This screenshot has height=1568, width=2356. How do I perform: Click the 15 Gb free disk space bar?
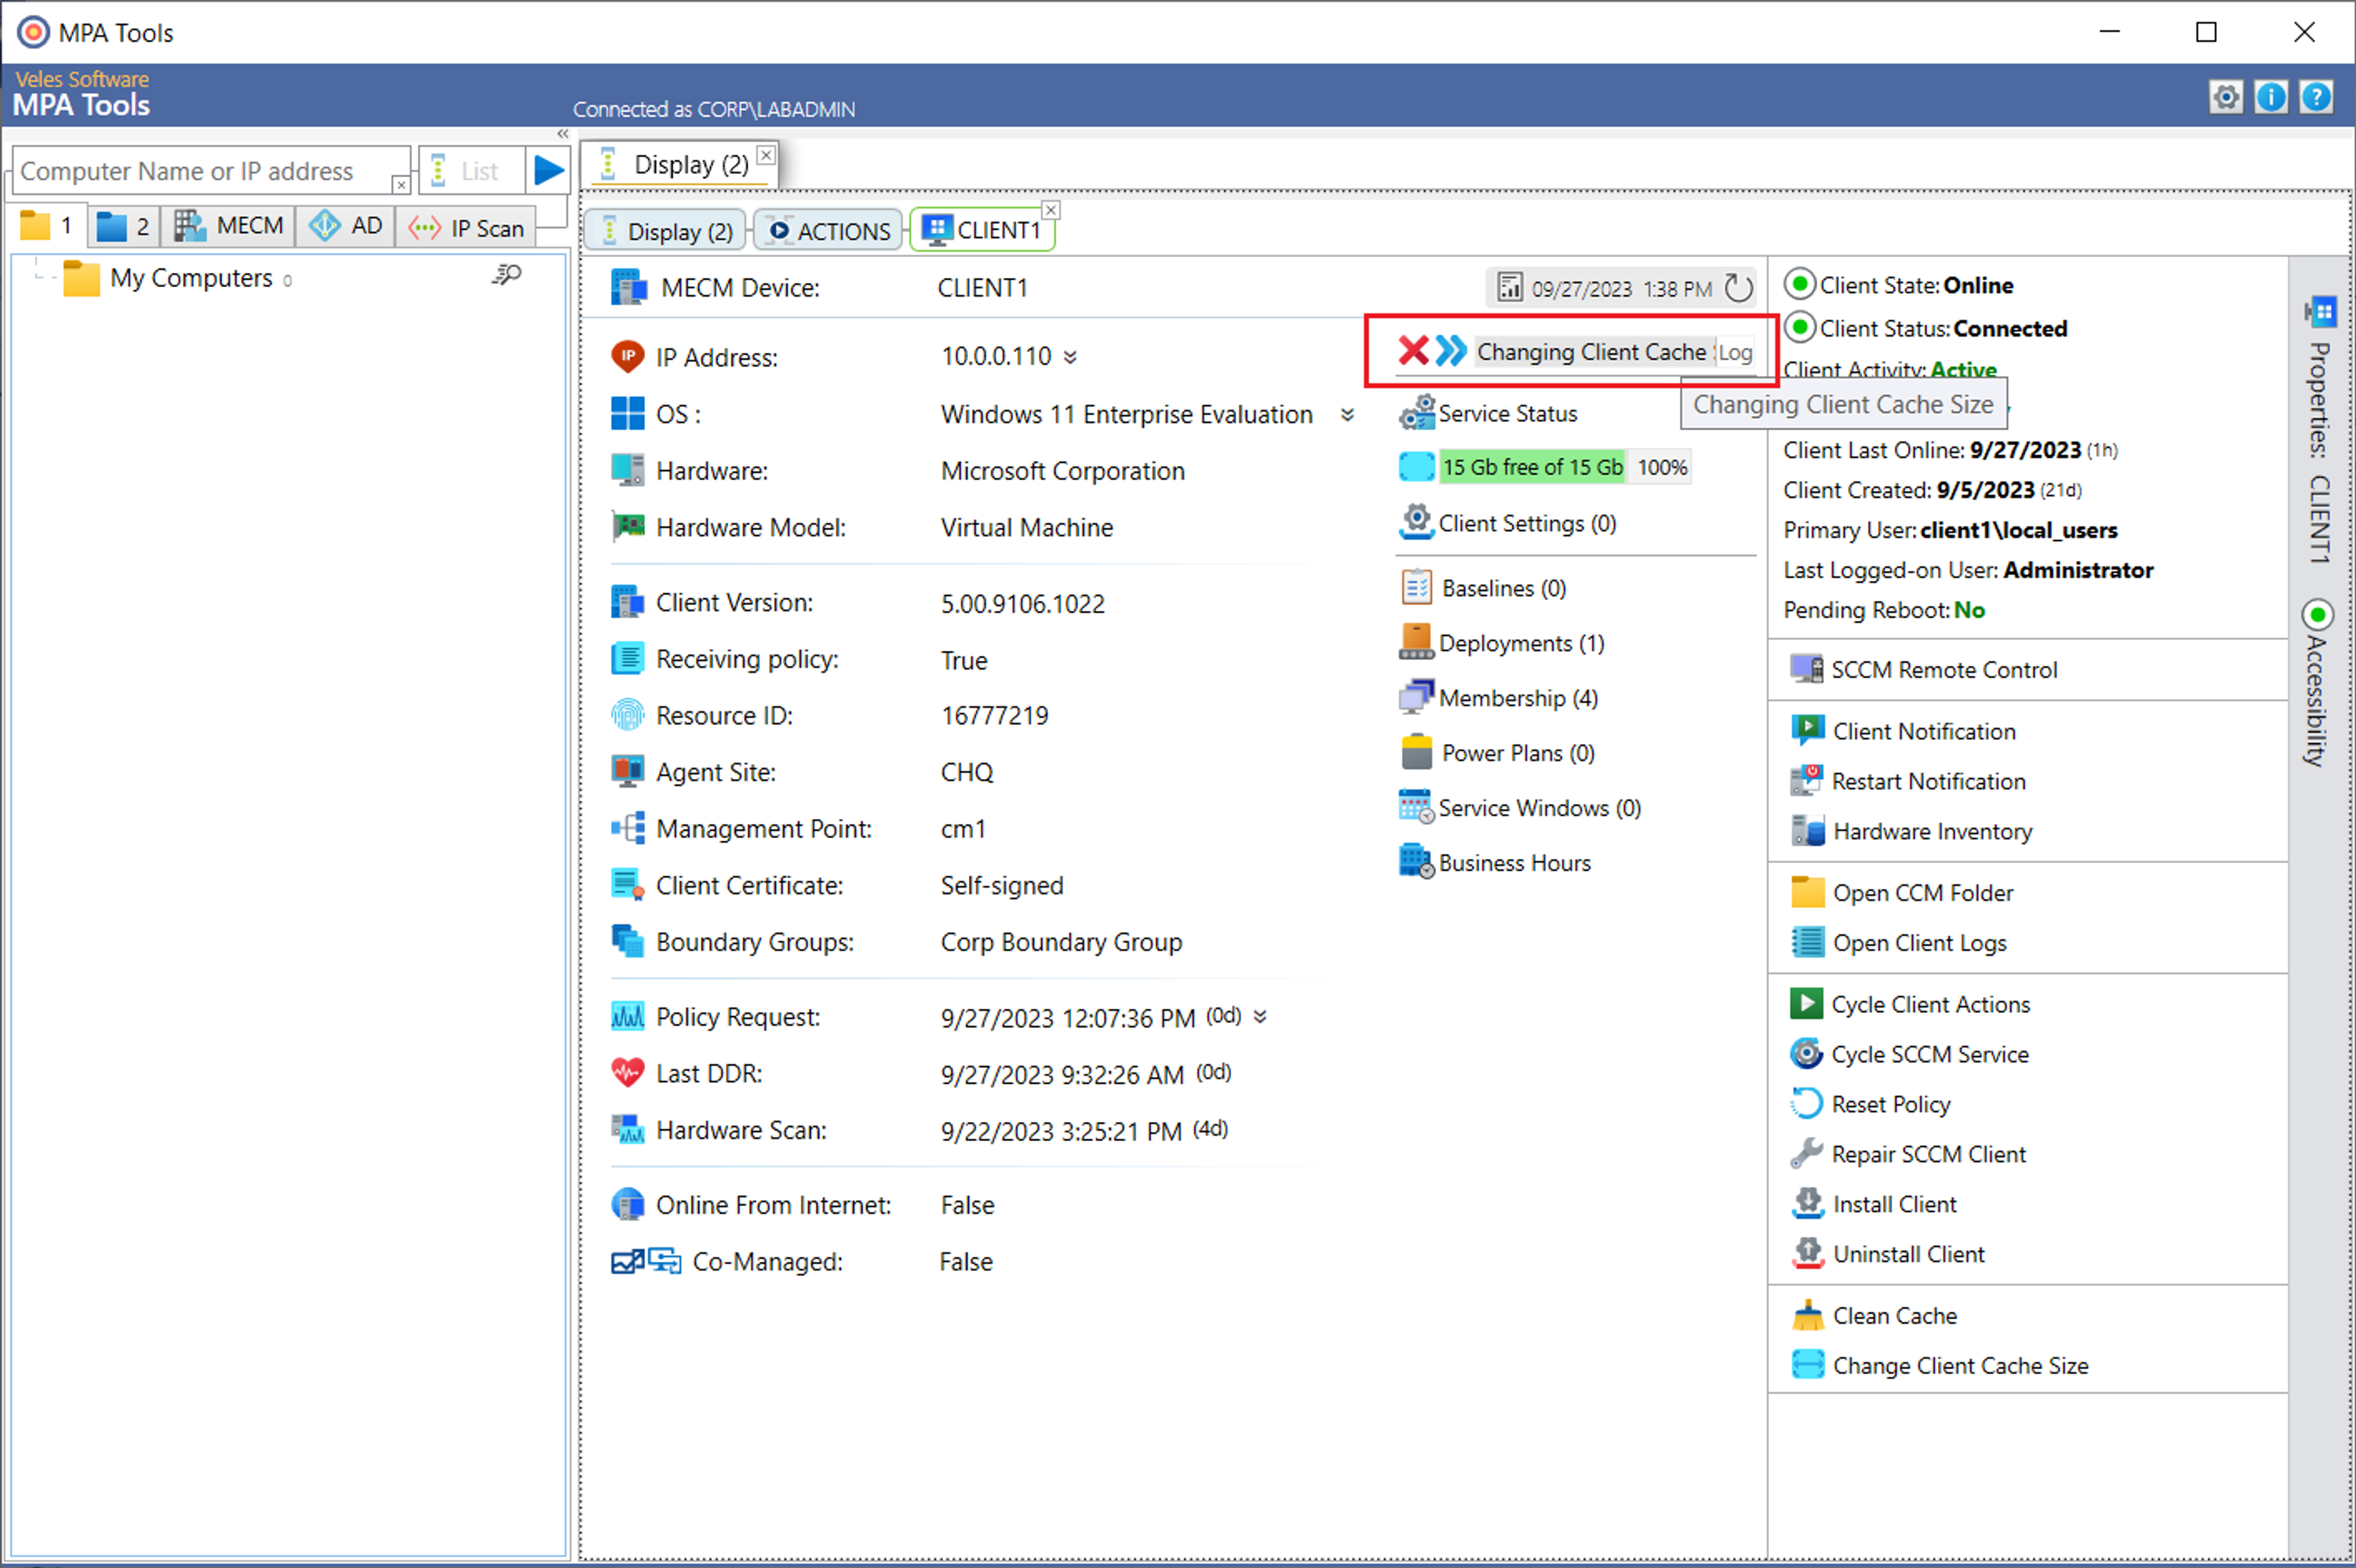tap(1532, 467)
